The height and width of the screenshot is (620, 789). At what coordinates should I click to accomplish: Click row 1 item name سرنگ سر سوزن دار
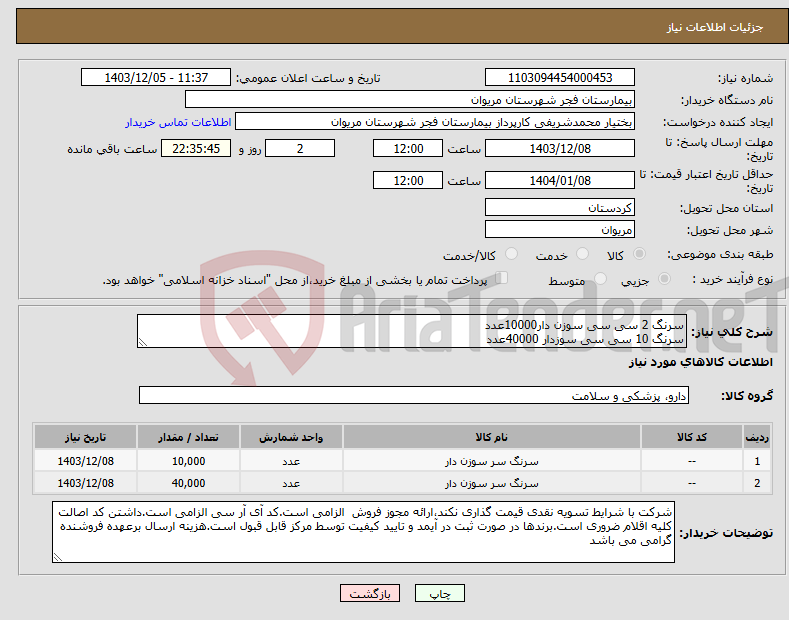492,461
